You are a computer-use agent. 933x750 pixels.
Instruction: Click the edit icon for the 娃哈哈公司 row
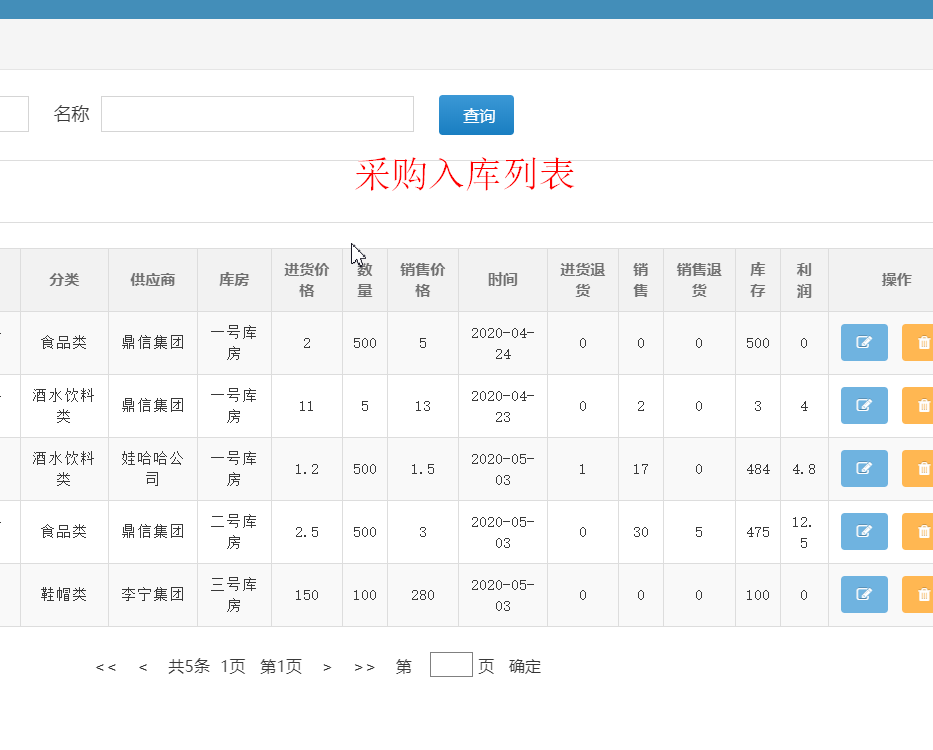pyautogui.click(x=864, y=469)
